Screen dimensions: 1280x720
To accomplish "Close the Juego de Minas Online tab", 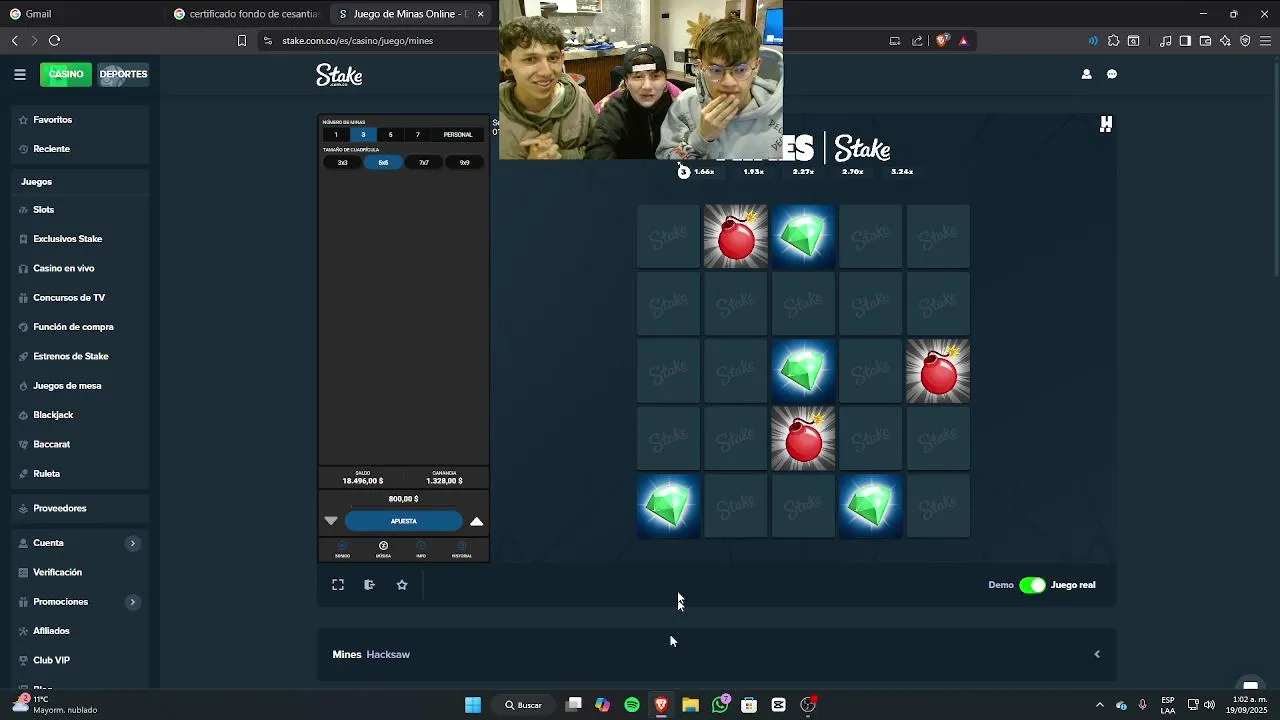I will [x=480, y=14].
